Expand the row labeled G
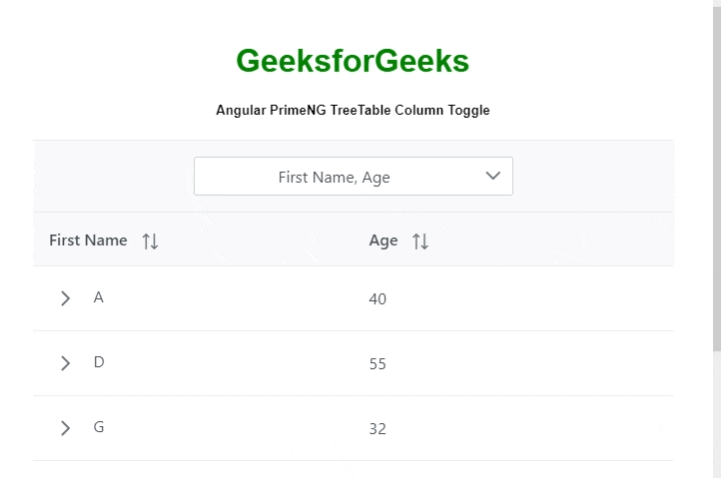The width and height of the screenshot is (721, 478). (66, 428)
